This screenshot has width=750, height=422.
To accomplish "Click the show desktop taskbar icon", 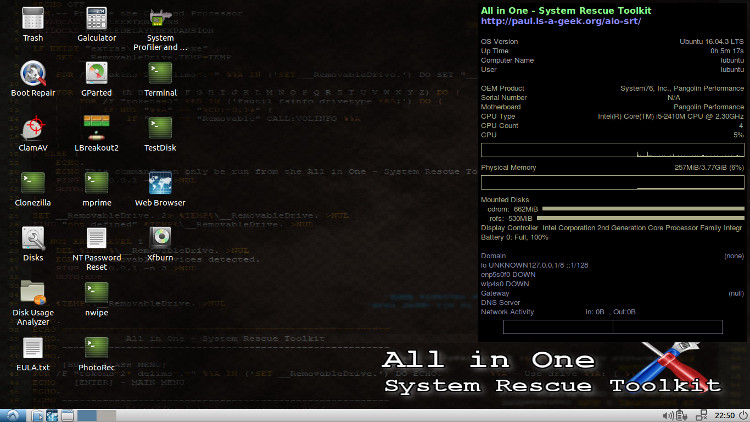I will [67, 415].
